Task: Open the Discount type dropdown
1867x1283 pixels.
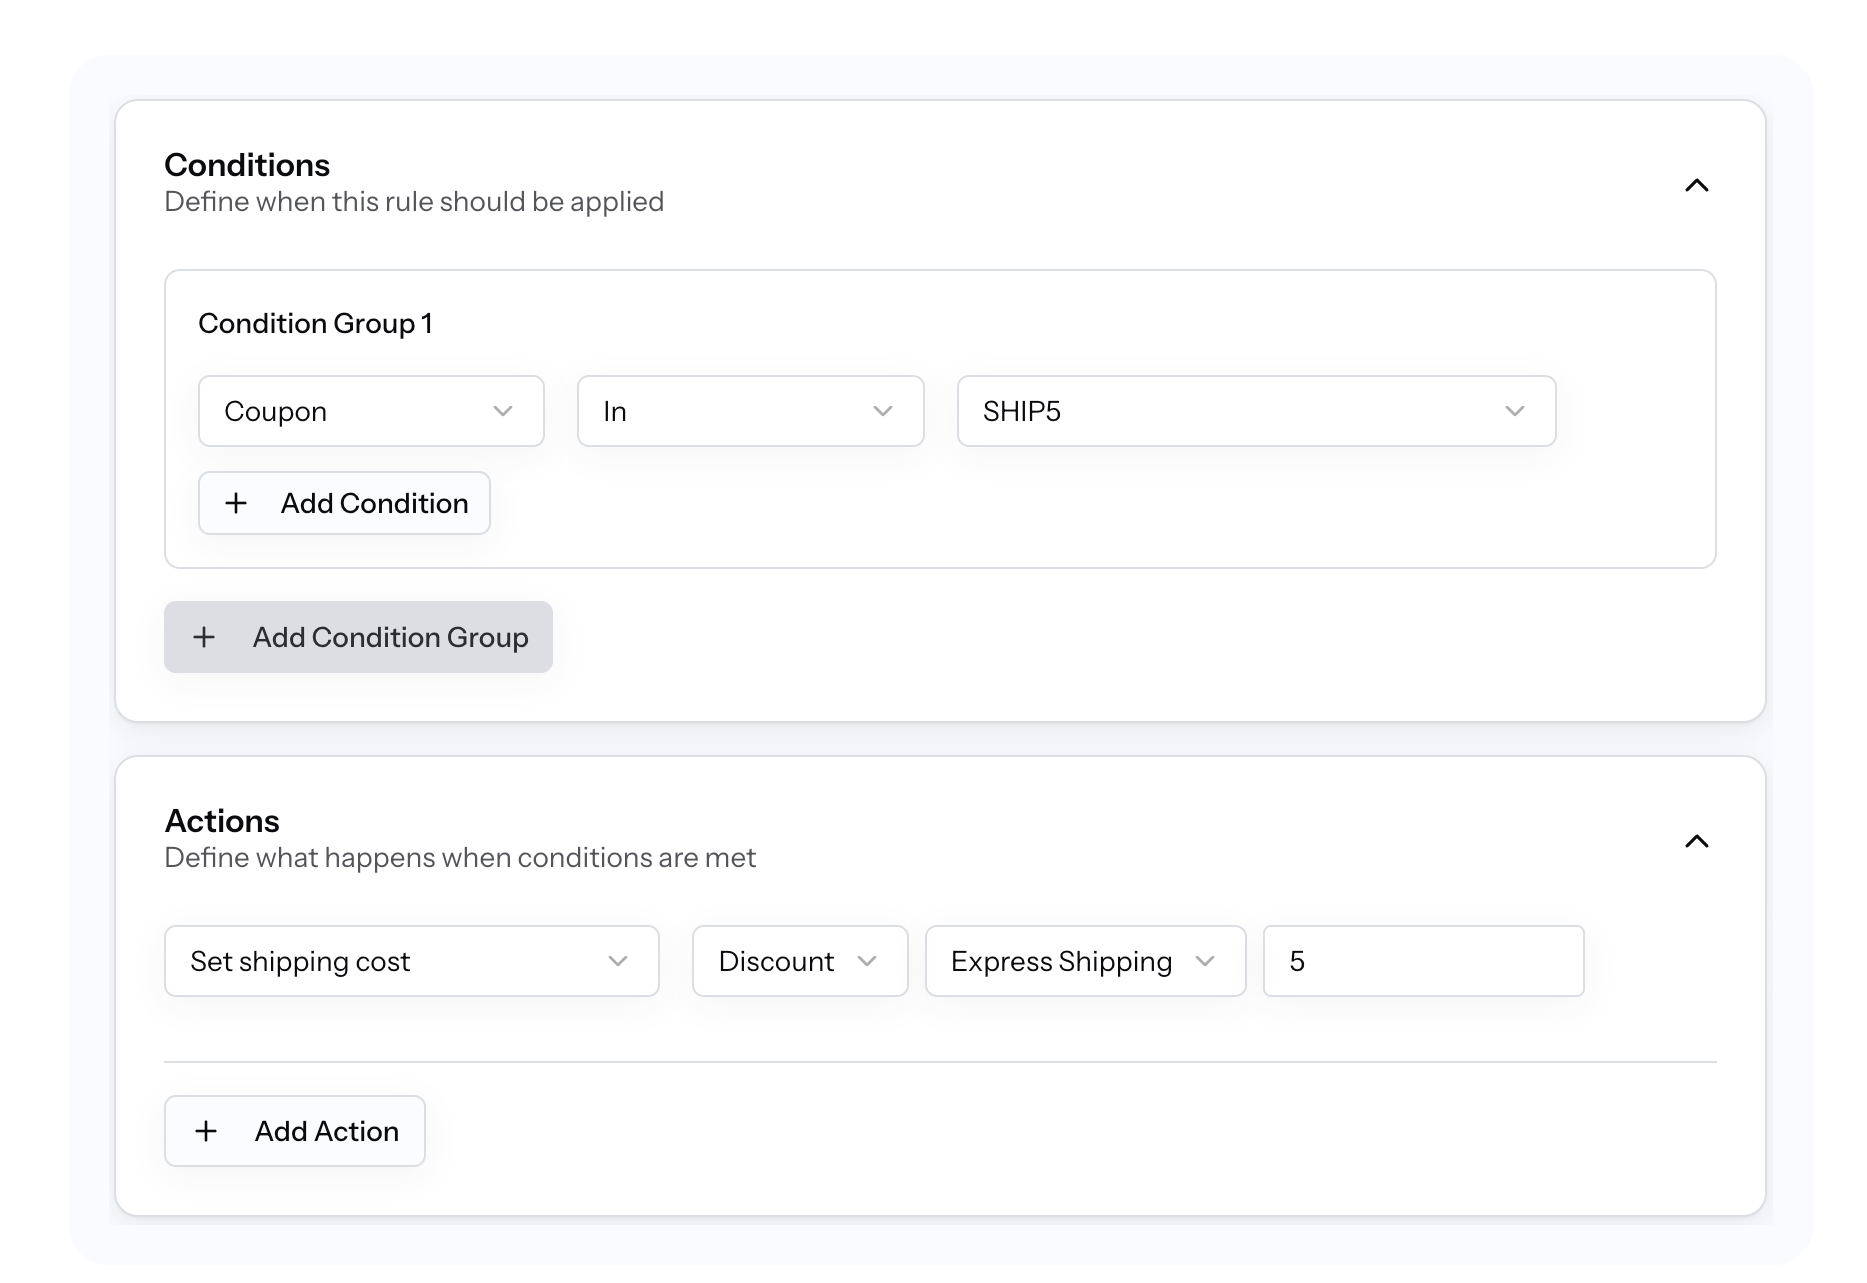Action: click(799, 961)
